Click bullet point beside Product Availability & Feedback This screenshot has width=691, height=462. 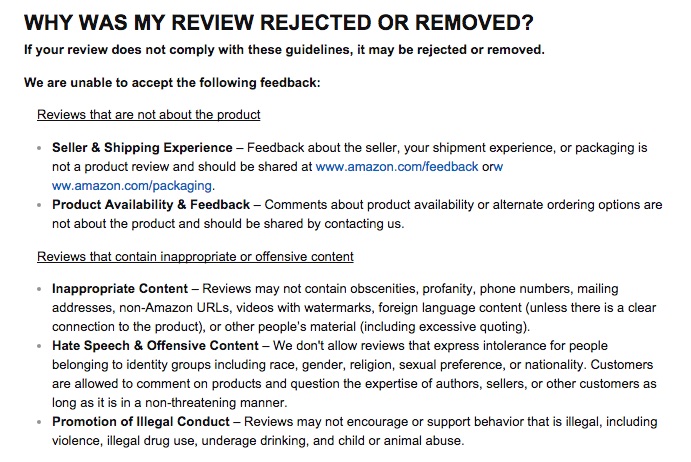pyautogui.click(x=40, y=205)
